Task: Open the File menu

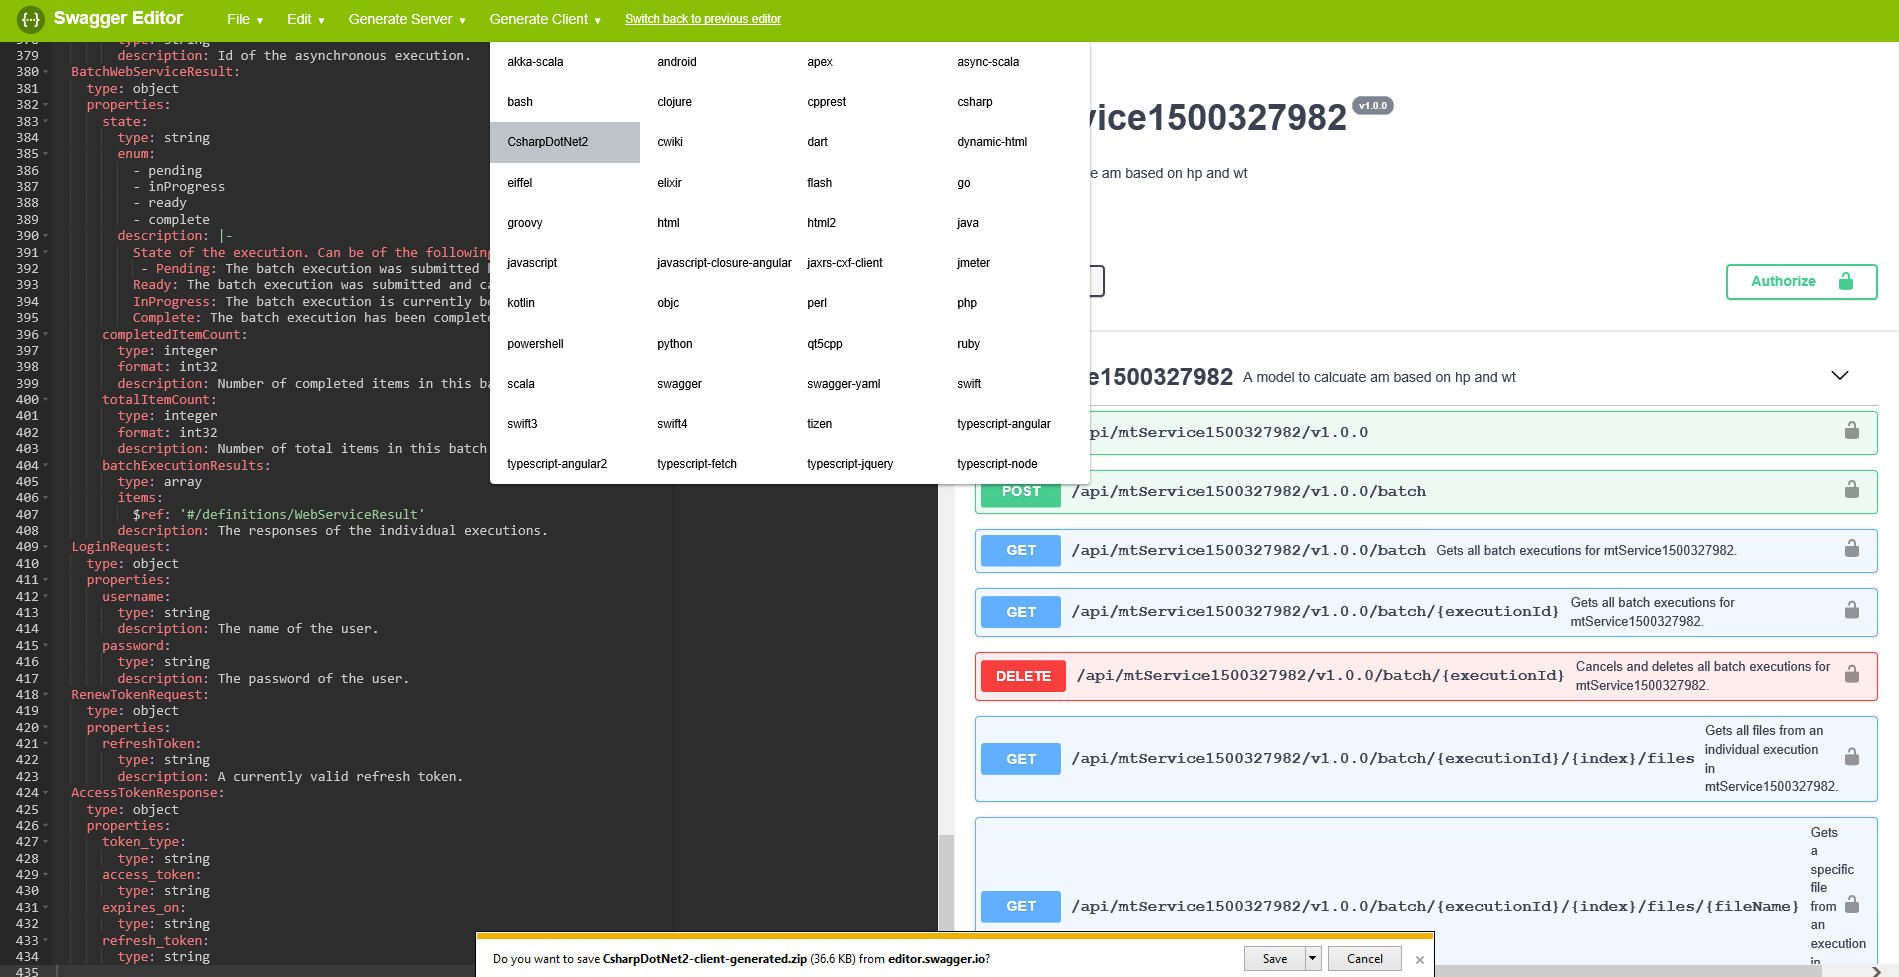Action: (243, 18)
